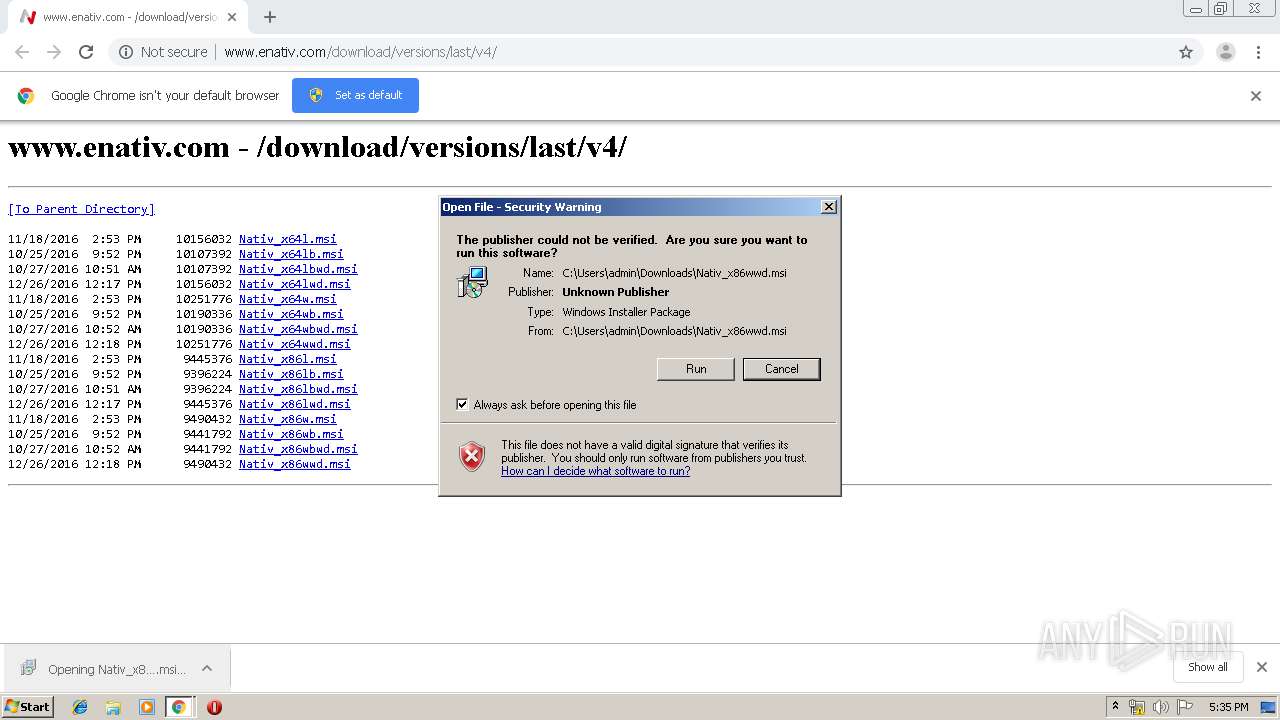Open the Chrome profile avatar
The height and width of the screenshot is (720, 1280).
point(1226,52)
